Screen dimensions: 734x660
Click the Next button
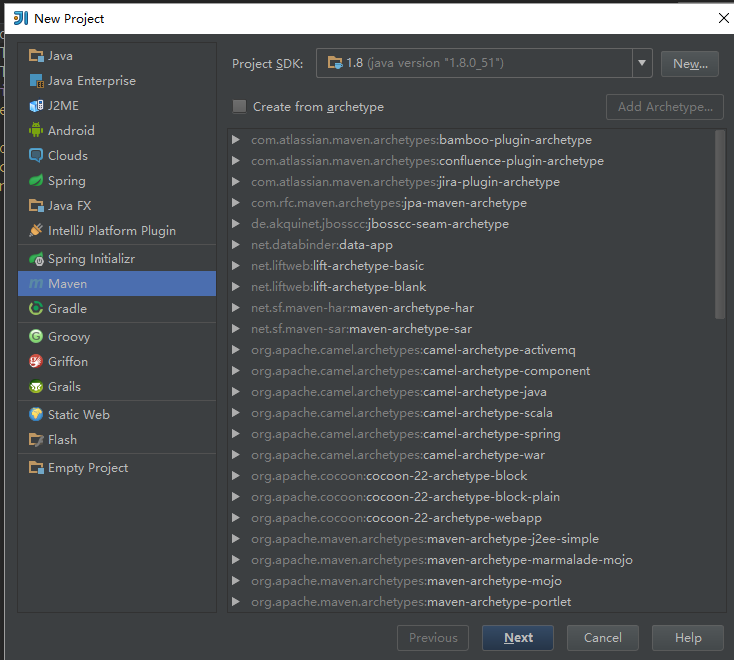[x=518, y=638]
